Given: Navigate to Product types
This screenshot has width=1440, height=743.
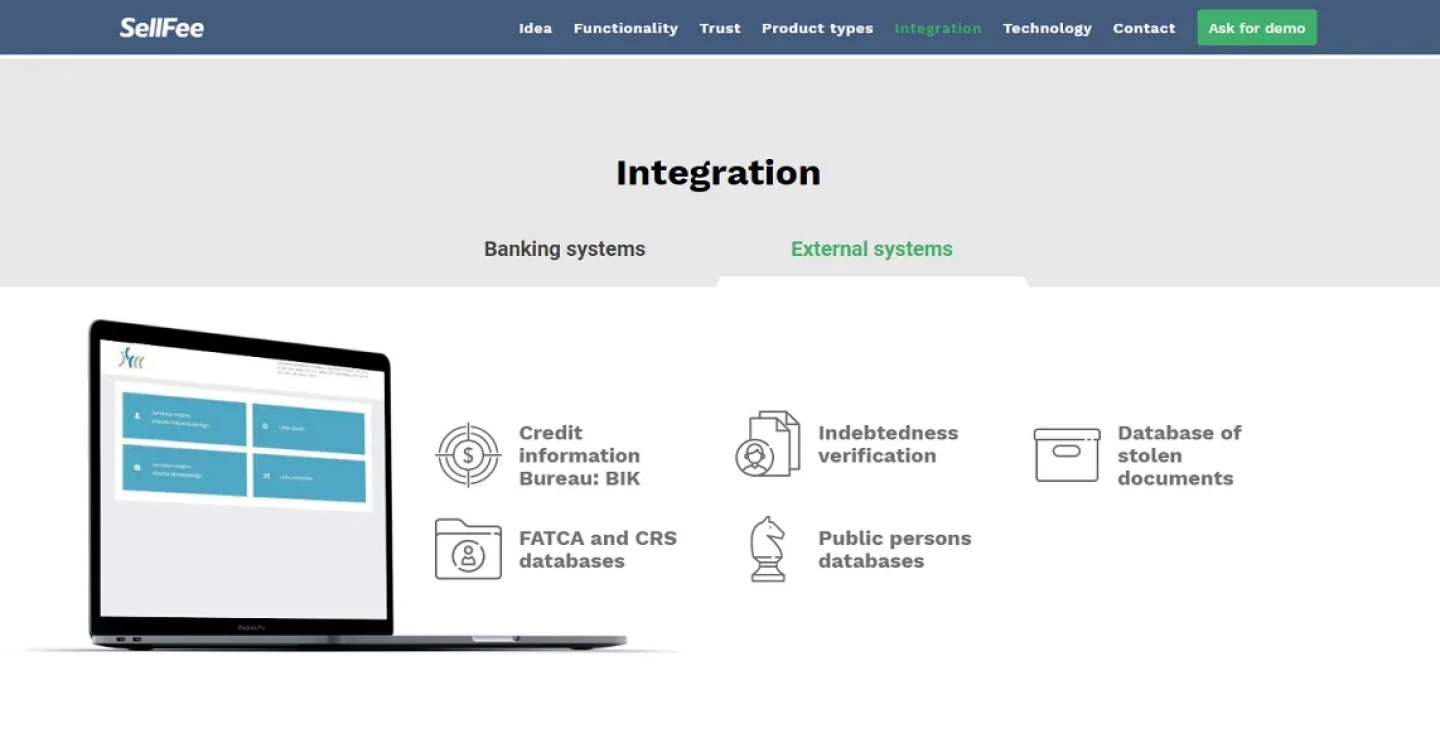Looking at the screenshot, I should 817,28.
